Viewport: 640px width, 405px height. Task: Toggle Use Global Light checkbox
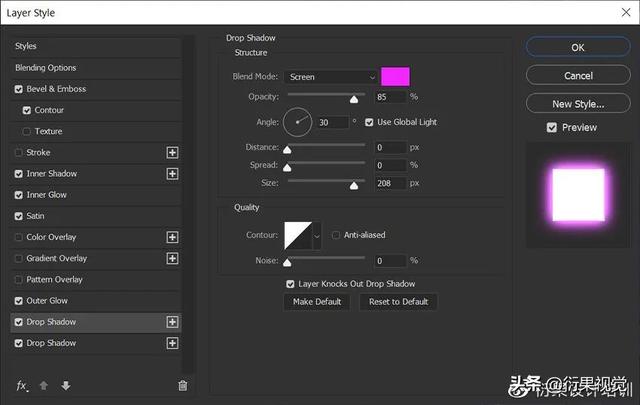(370, 122)
